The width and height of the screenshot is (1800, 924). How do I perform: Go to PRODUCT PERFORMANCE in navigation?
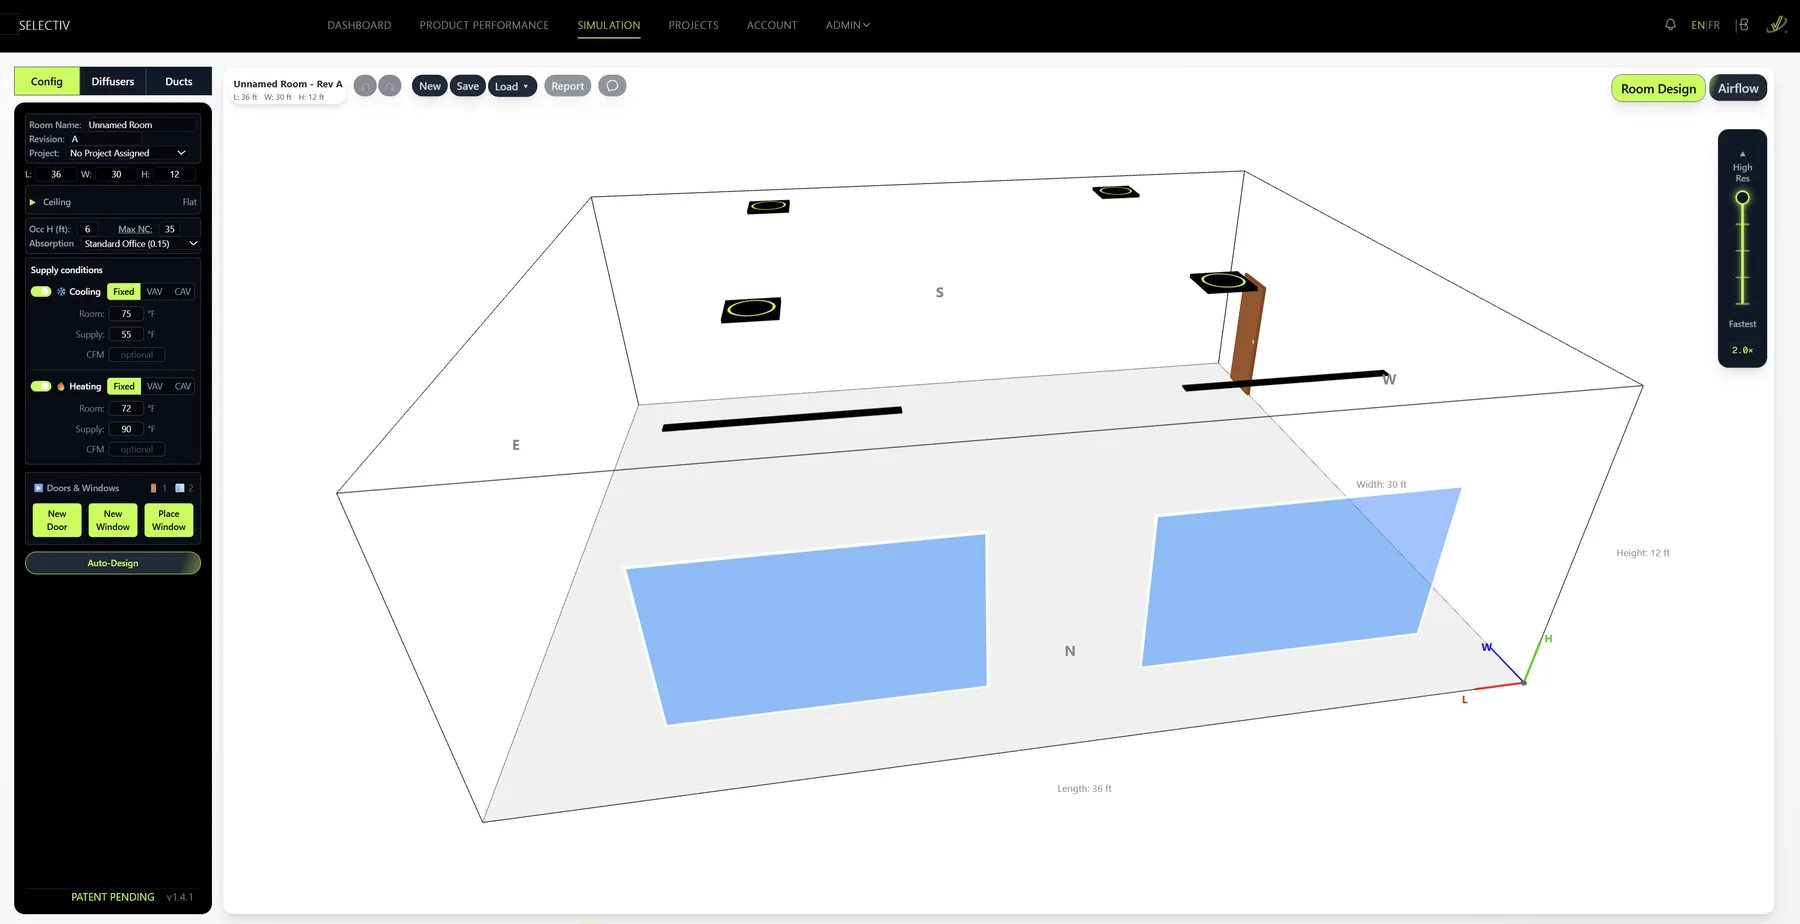[x=484, y=25]
